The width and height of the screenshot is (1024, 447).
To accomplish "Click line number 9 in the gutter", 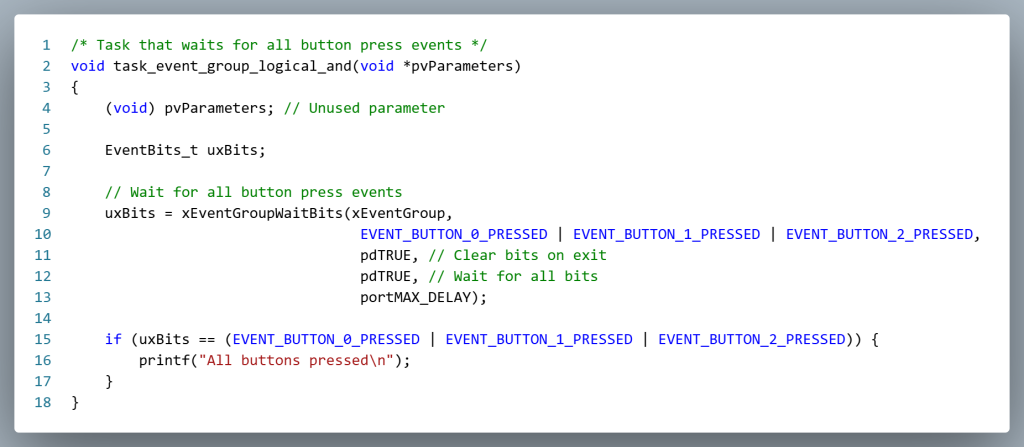I will (46, 213).
